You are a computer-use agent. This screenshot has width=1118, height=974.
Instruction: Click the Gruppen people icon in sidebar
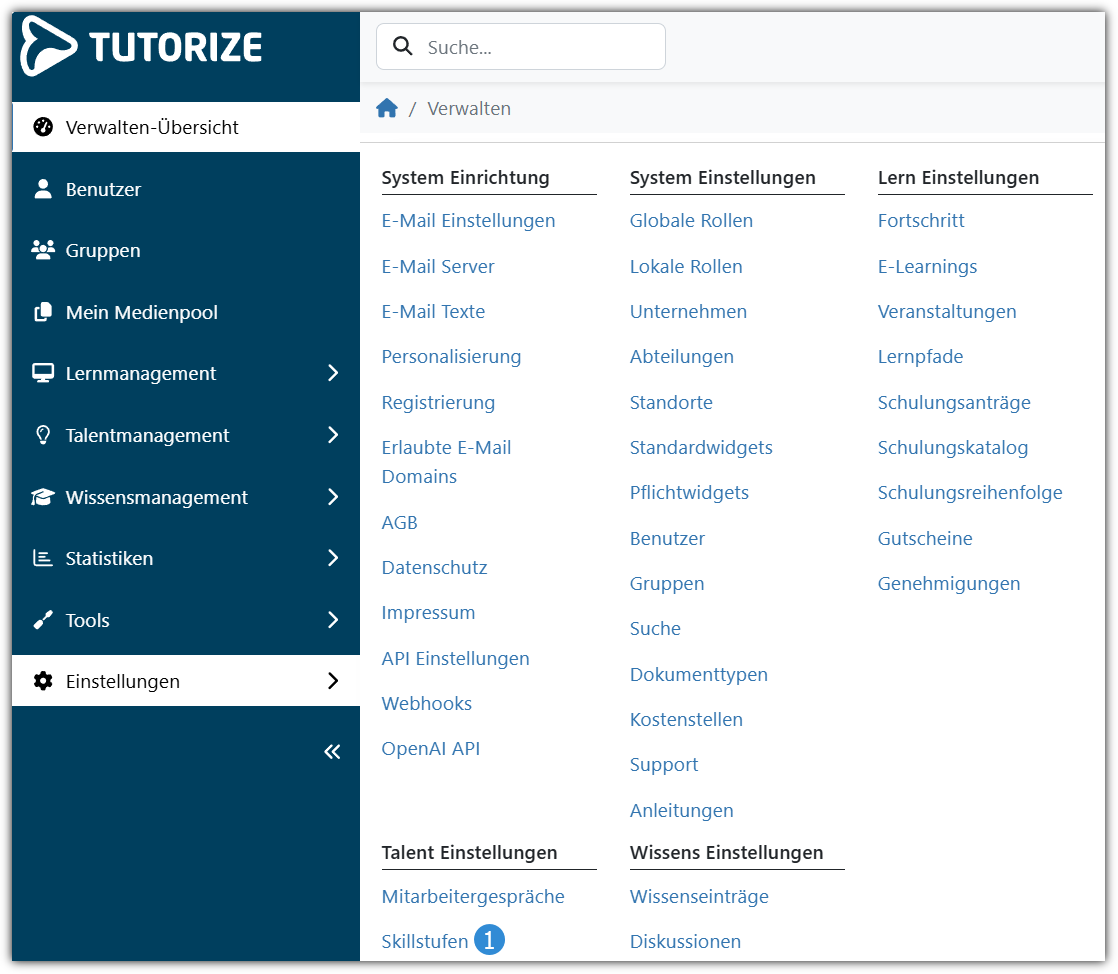tap(43, 250)
